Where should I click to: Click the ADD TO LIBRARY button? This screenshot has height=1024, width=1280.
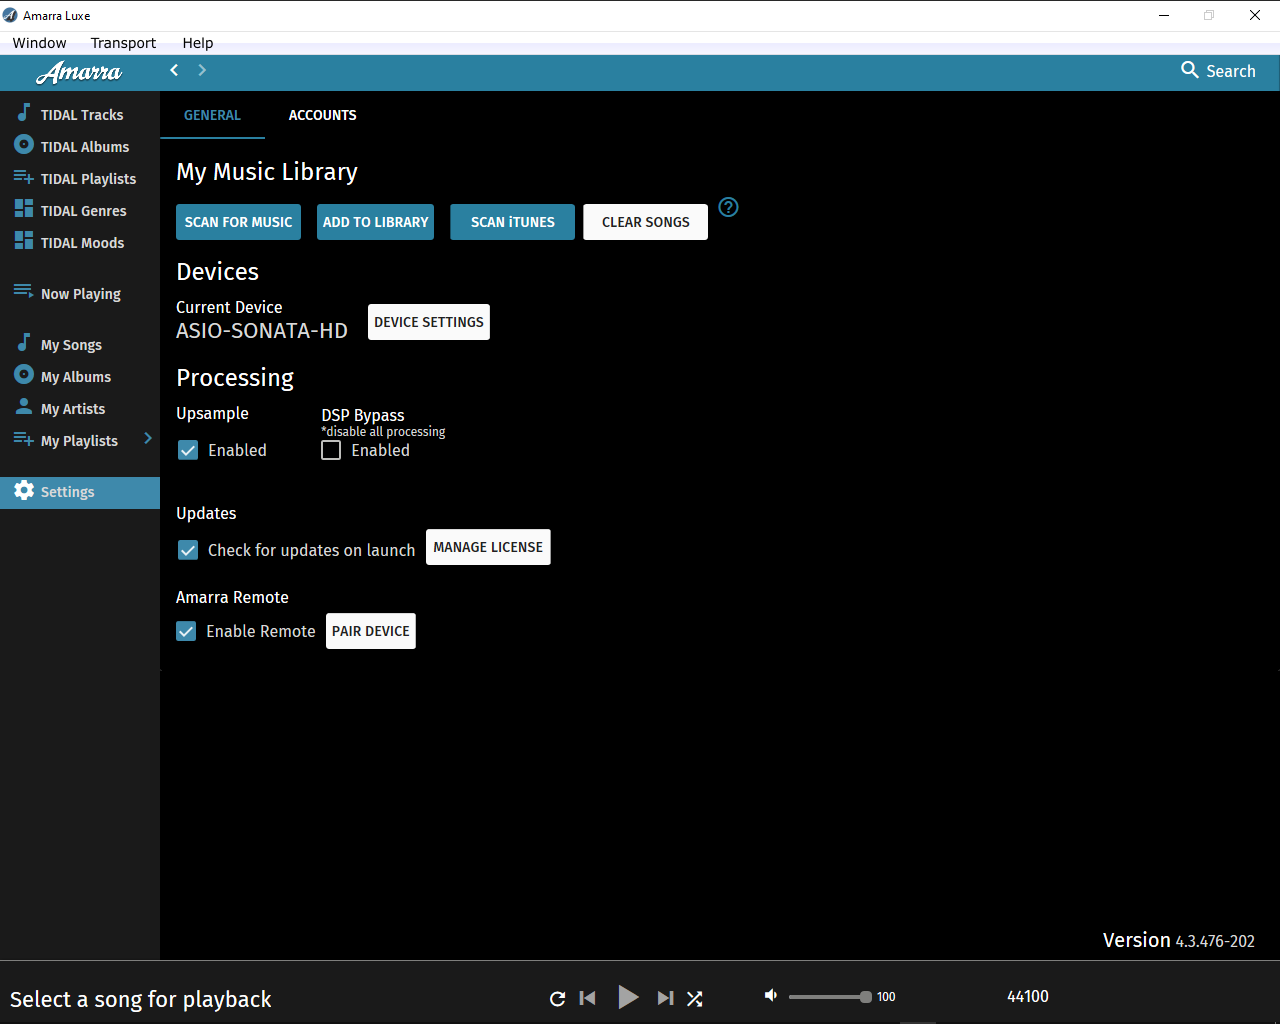[375, 222]
